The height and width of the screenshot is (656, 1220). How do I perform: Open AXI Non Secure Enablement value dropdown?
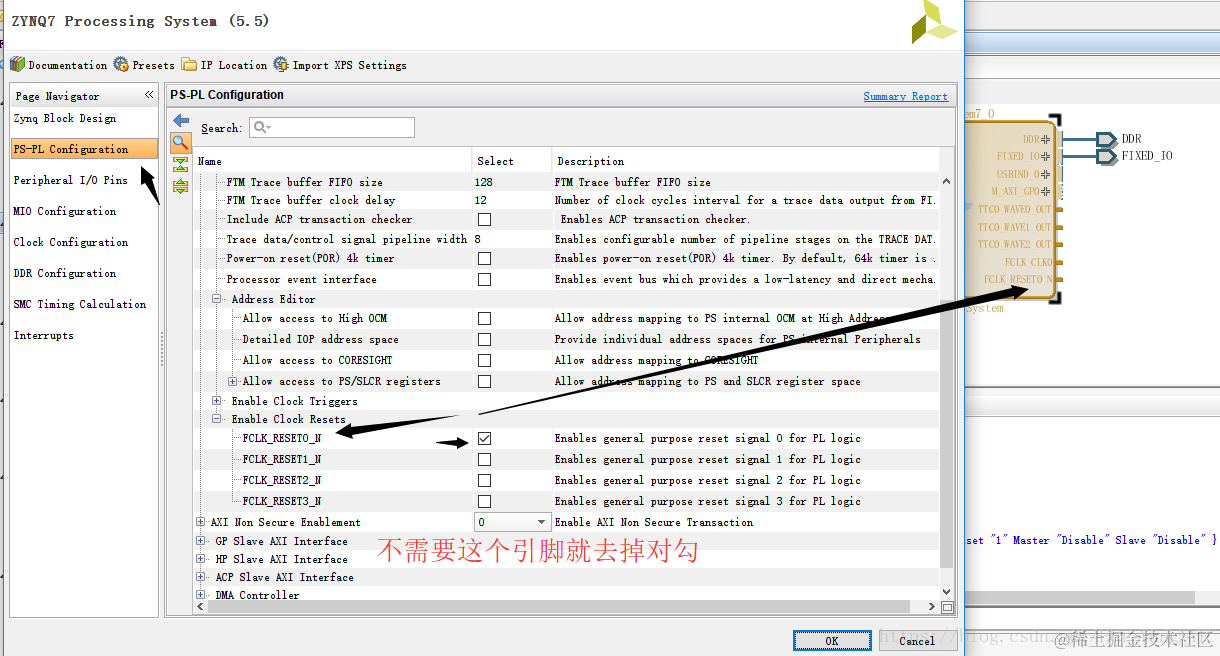pyautogui.click(x=542, y=522)
